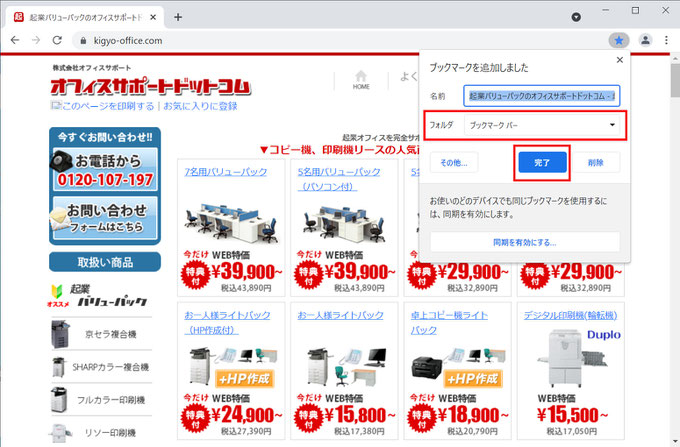Image resolution: width=680 pixels, height=447 pixels.
Task: Click このページを印刷する link
Action: click(108, 106)
